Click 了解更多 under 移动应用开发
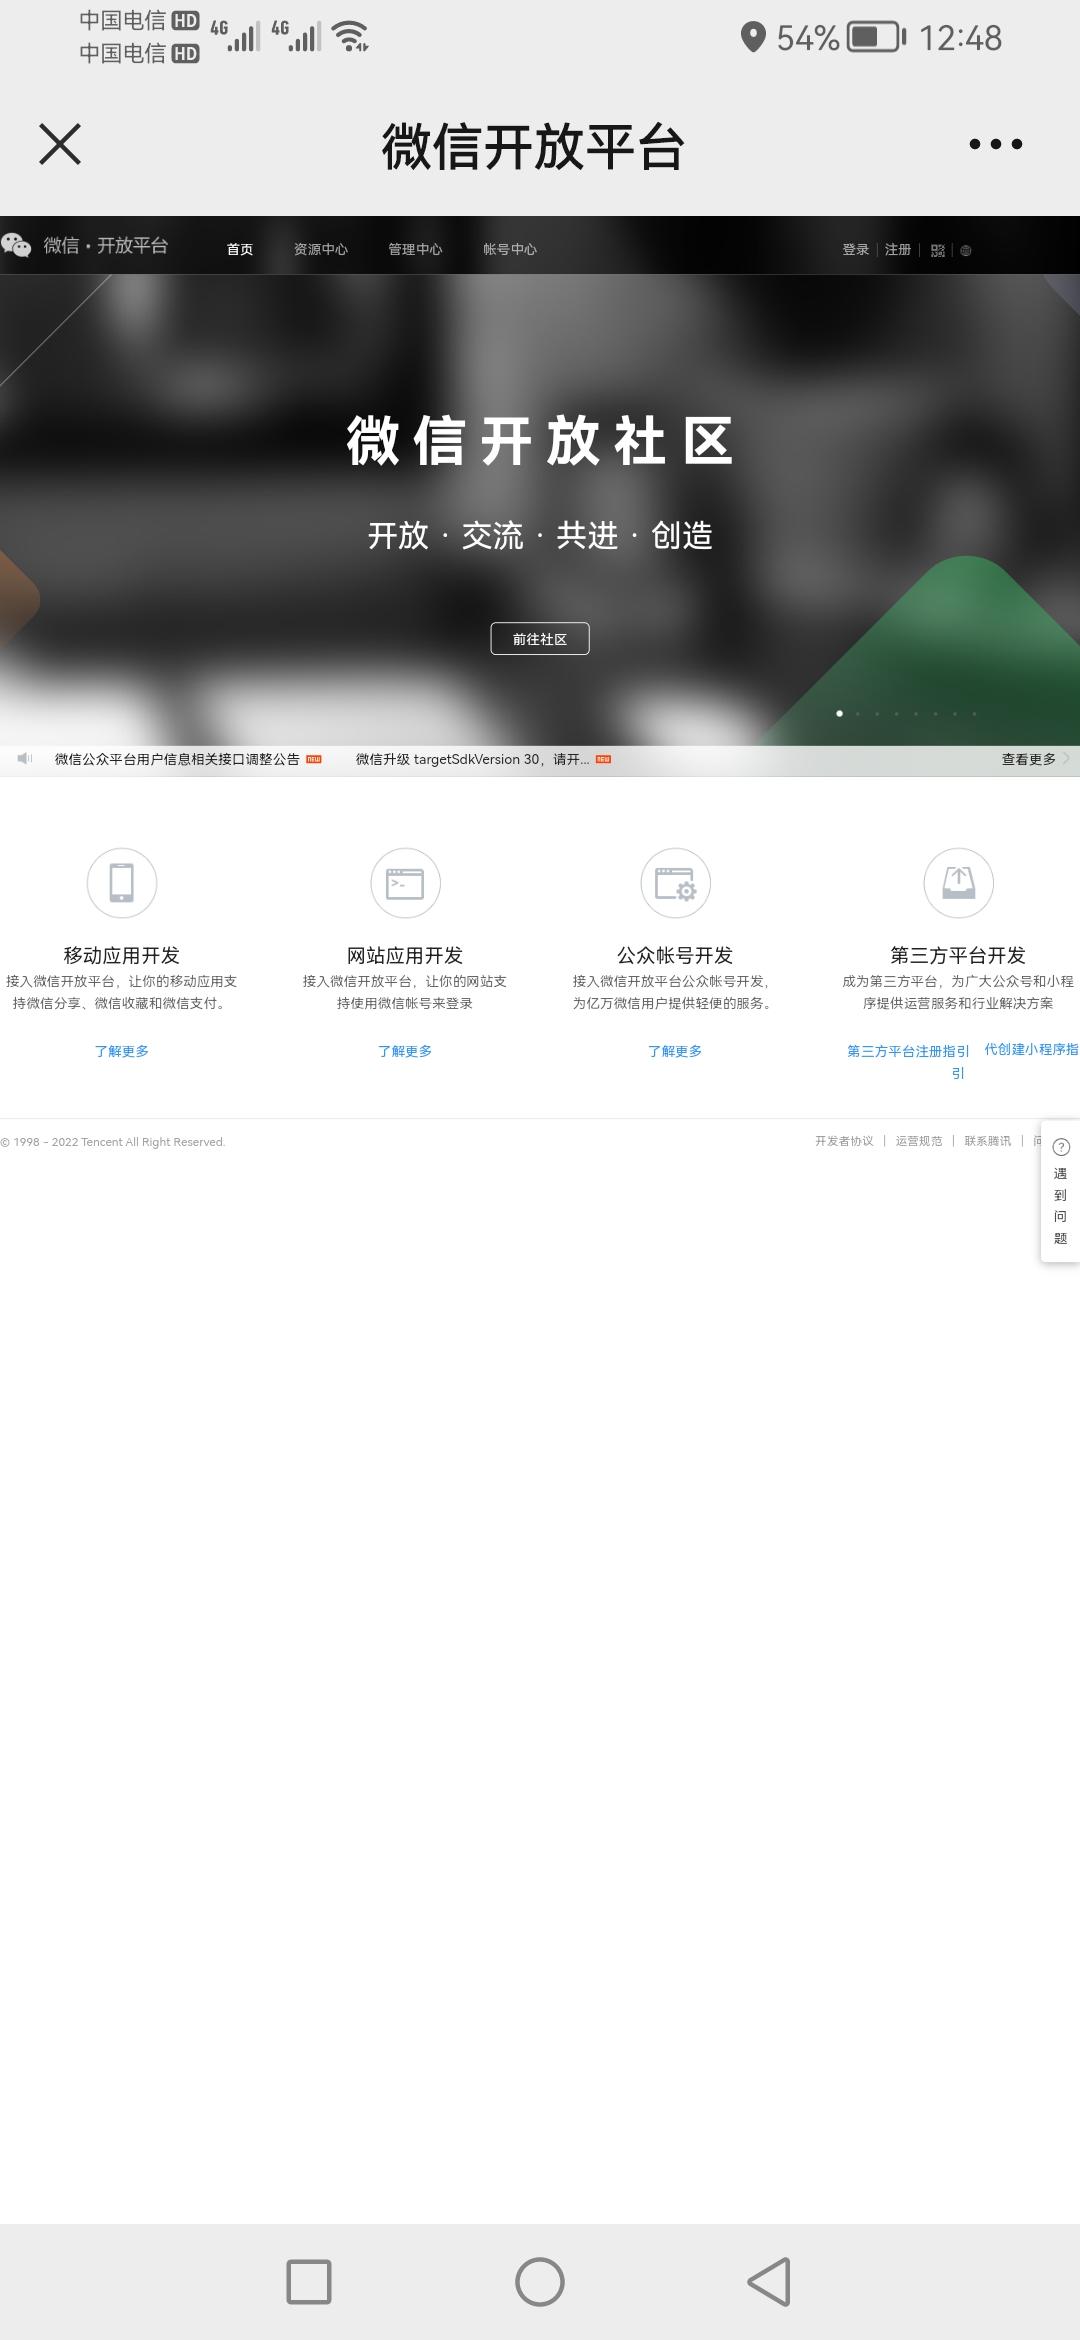Image resolution: width=1080 pixels, height=2340 pixels. pos(122,1051)
